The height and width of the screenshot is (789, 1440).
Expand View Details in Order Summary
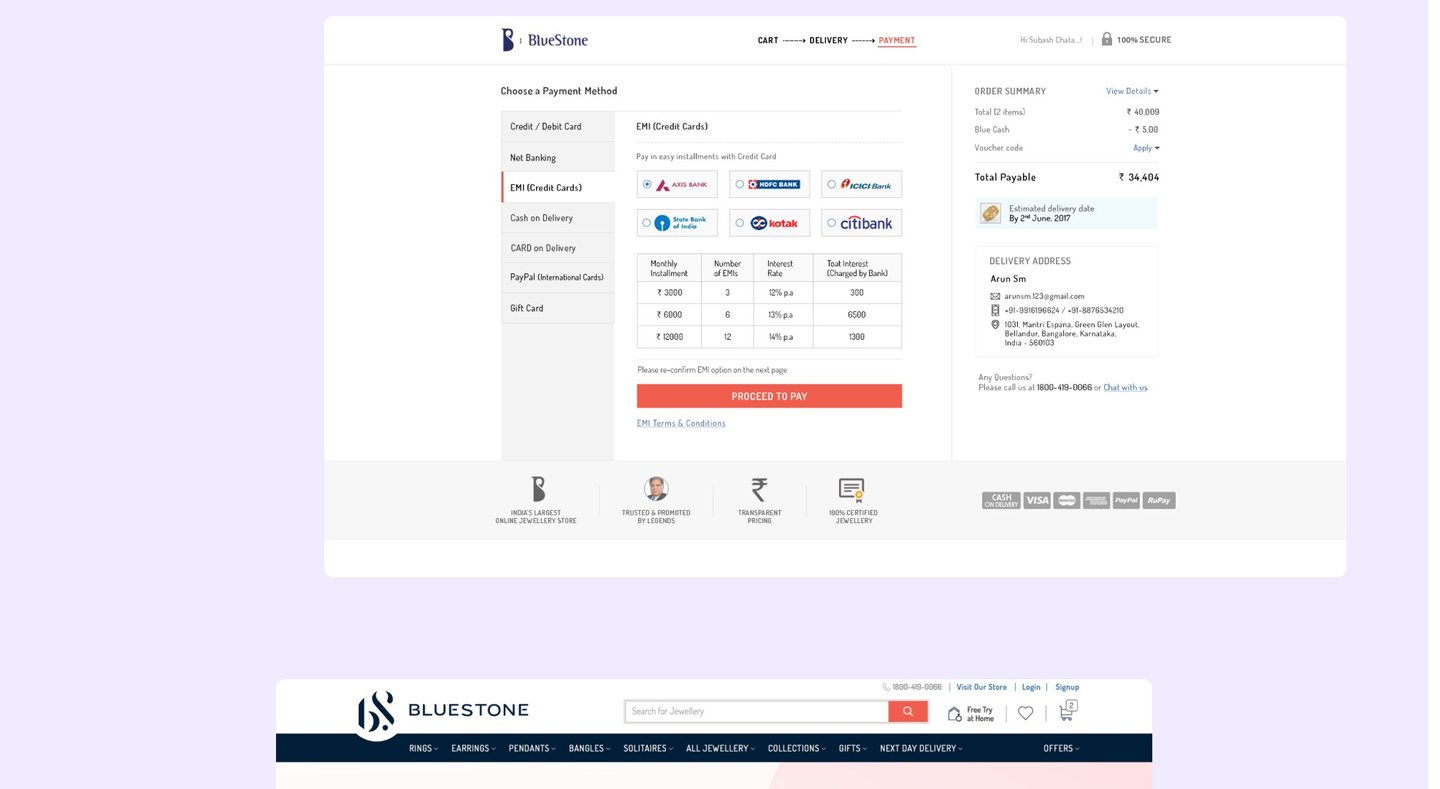pos(1132,91)
